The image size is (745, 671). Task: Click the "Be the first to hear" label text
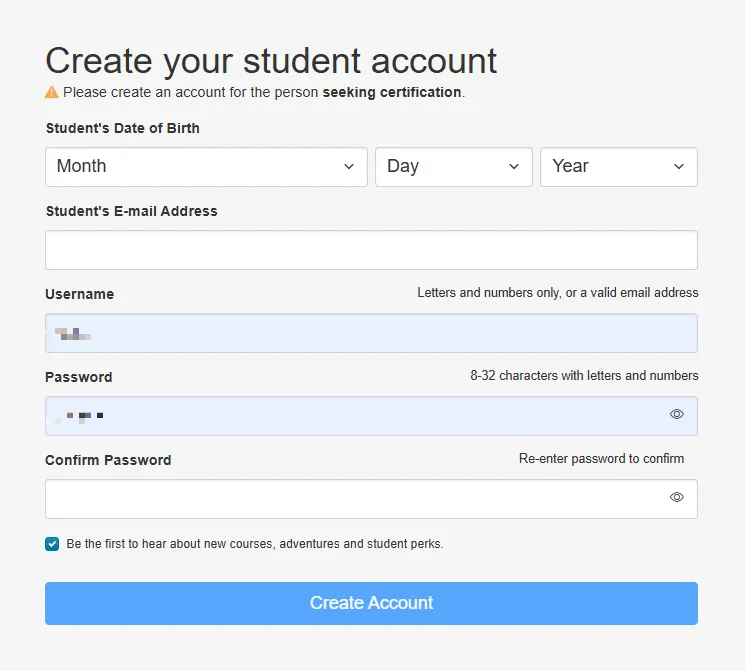pos(254,544)
